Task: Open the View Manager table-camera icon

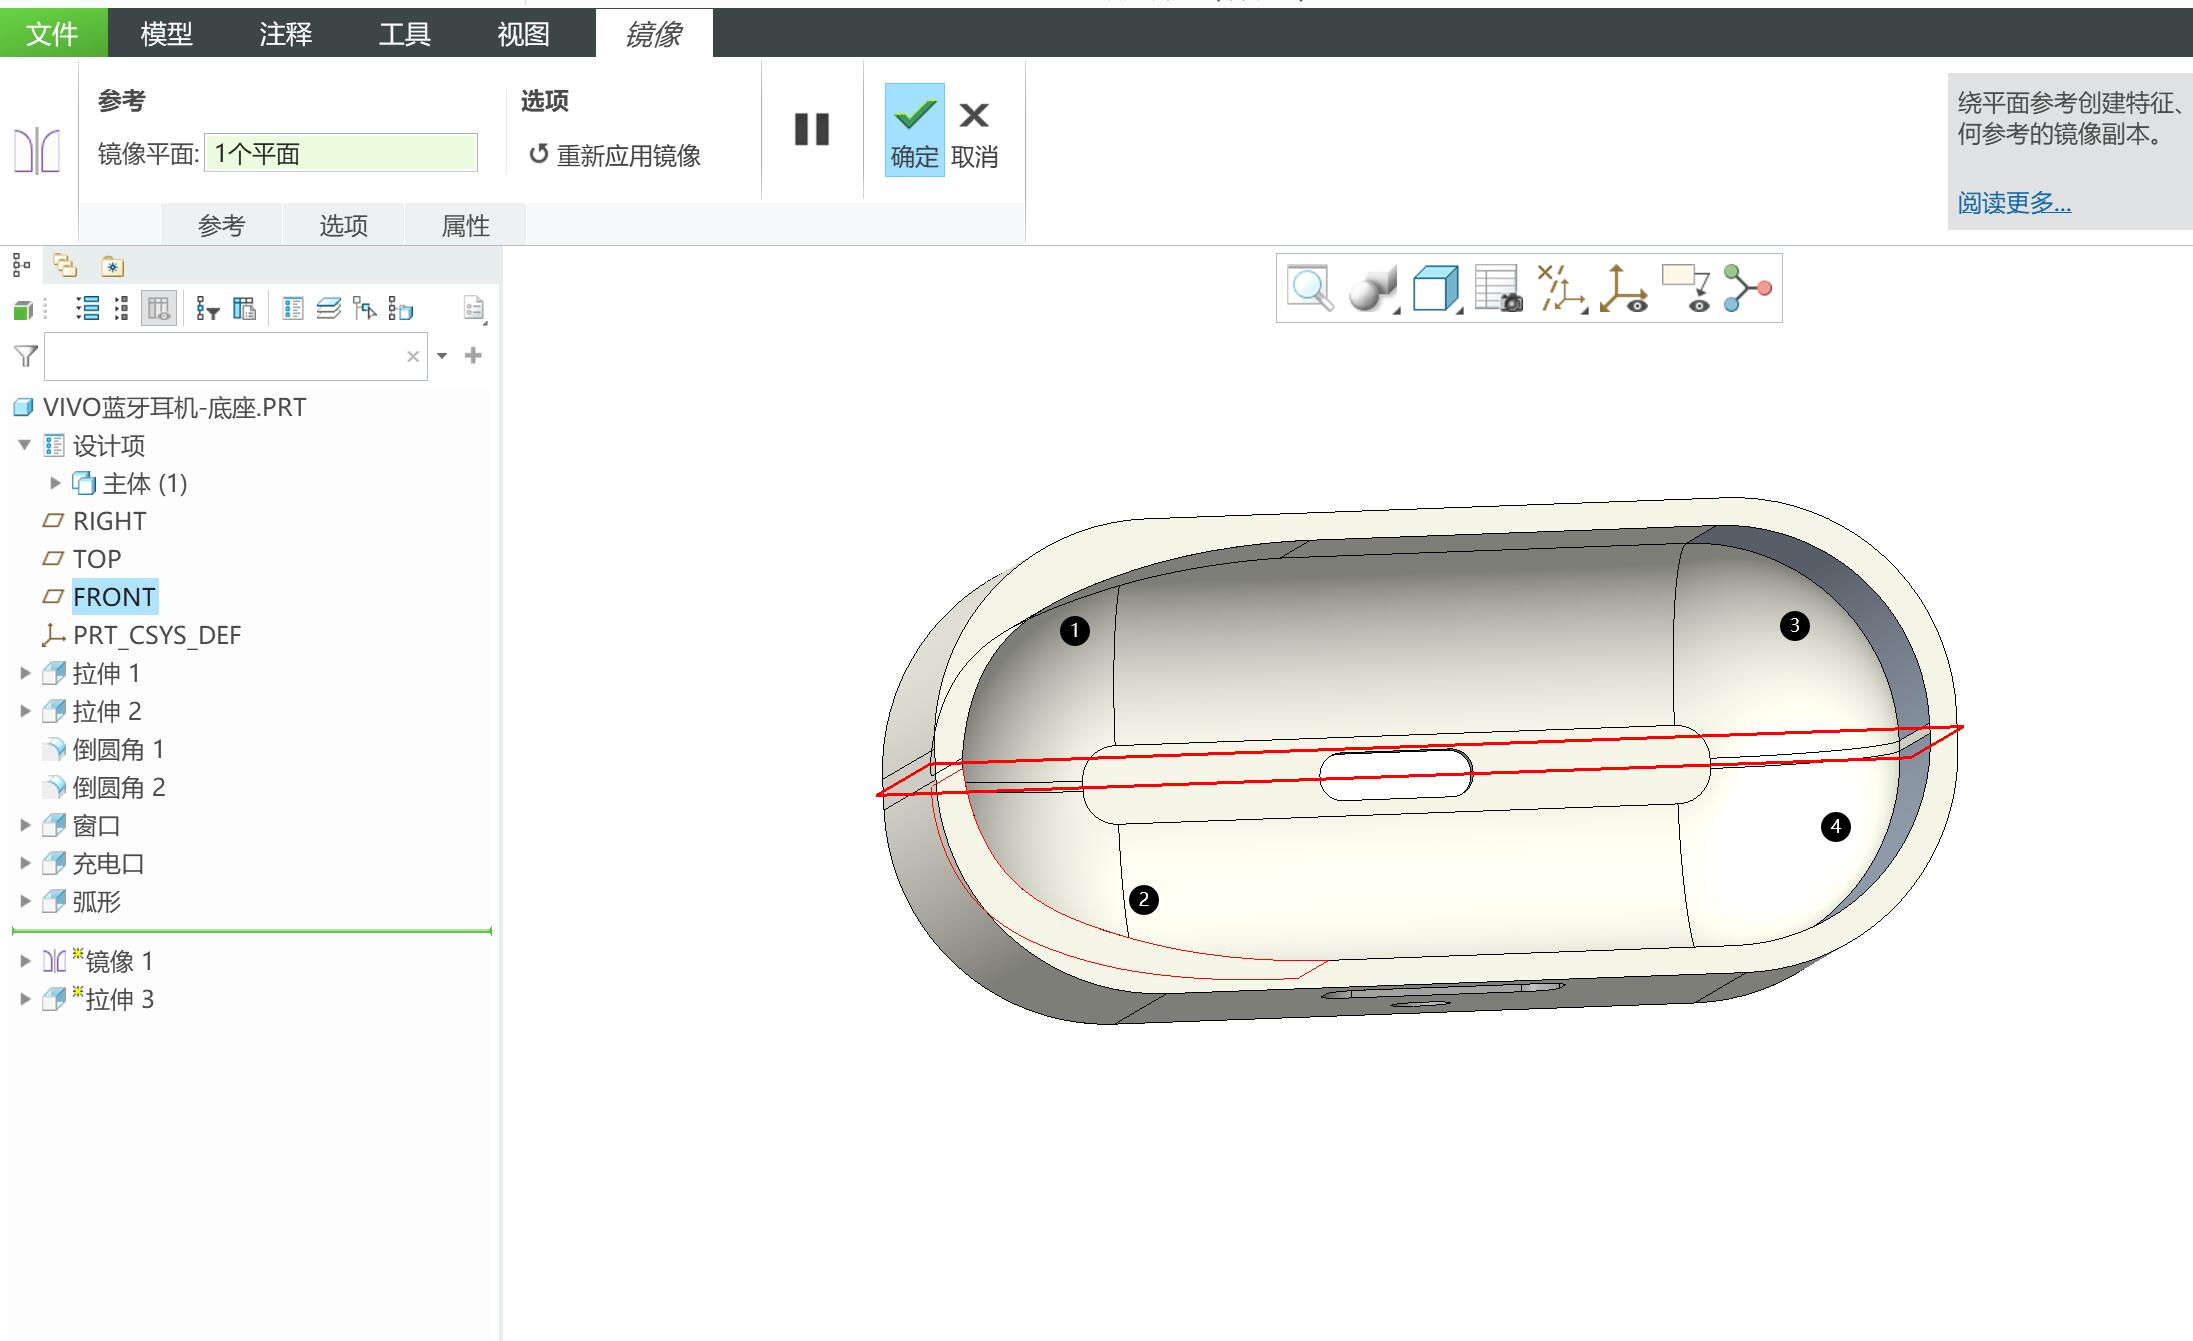Action: (x=1498, y=289)
